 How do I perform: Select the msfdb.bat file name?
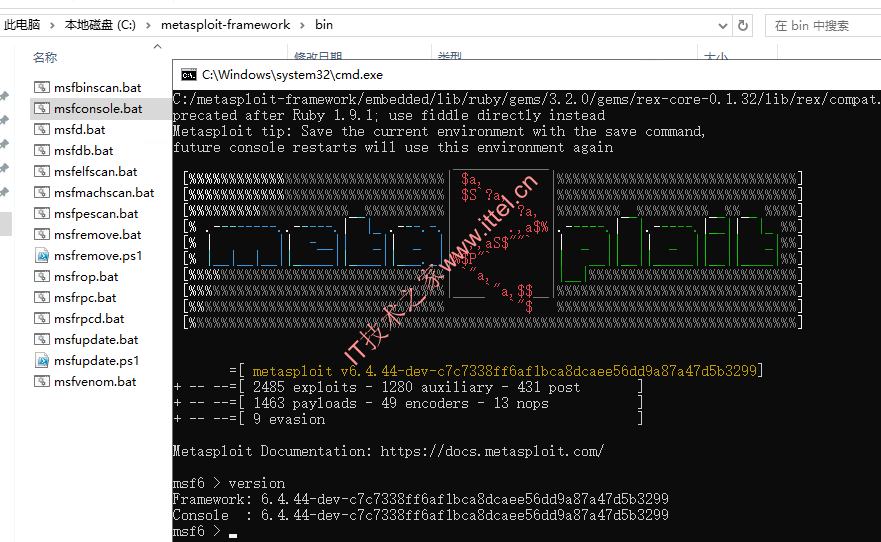[84, 151]
